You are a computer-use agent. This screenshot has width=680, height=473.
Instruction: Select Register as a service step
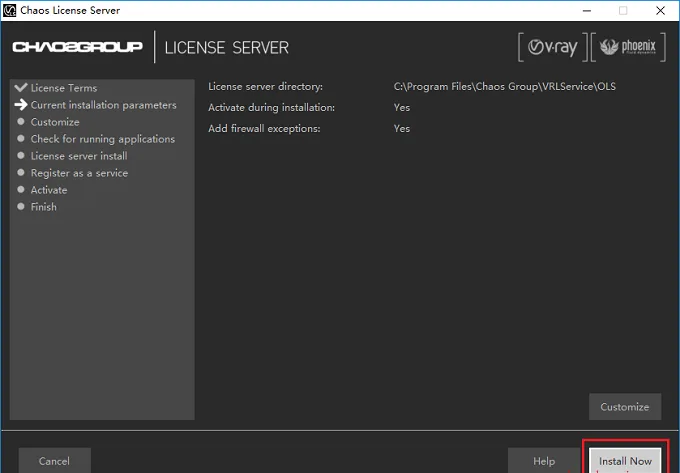(79, 173)
